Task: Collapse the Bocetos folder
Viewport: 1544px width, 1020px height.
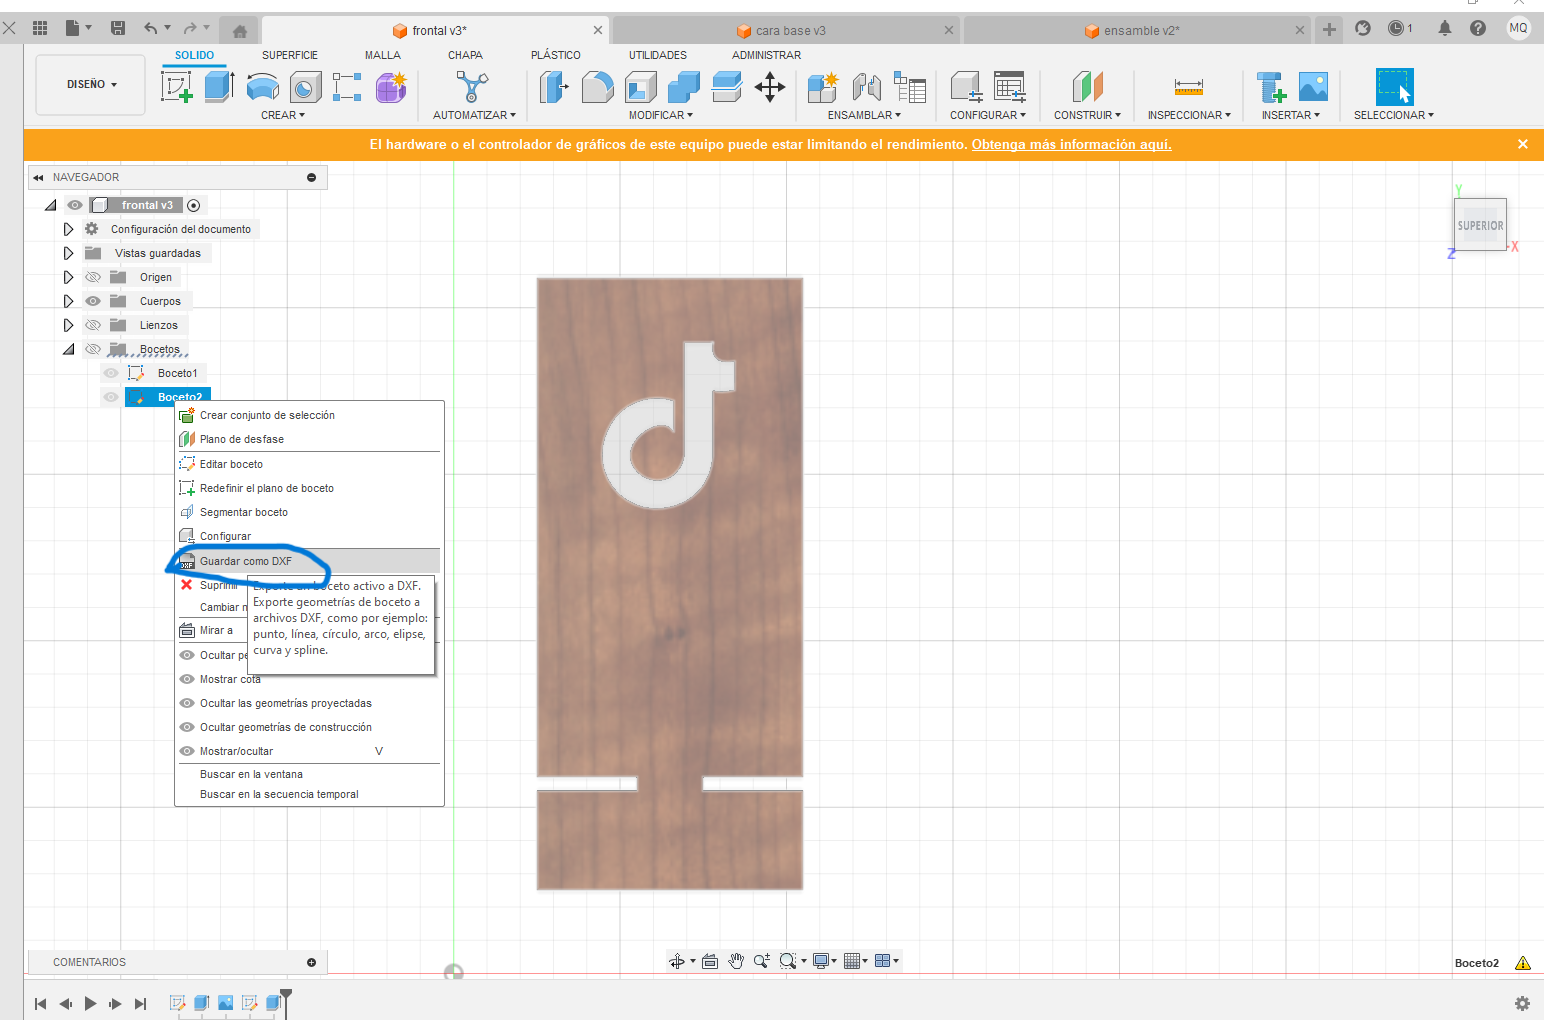Action: pos(68,349)
